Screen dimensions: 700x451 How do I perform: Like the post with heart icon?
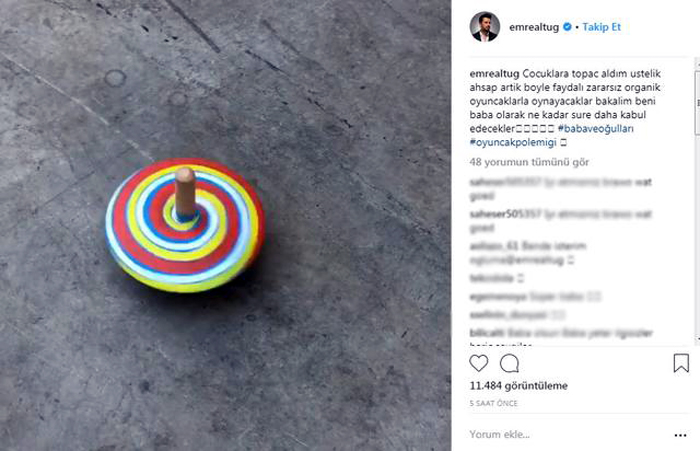click(480, 363)
